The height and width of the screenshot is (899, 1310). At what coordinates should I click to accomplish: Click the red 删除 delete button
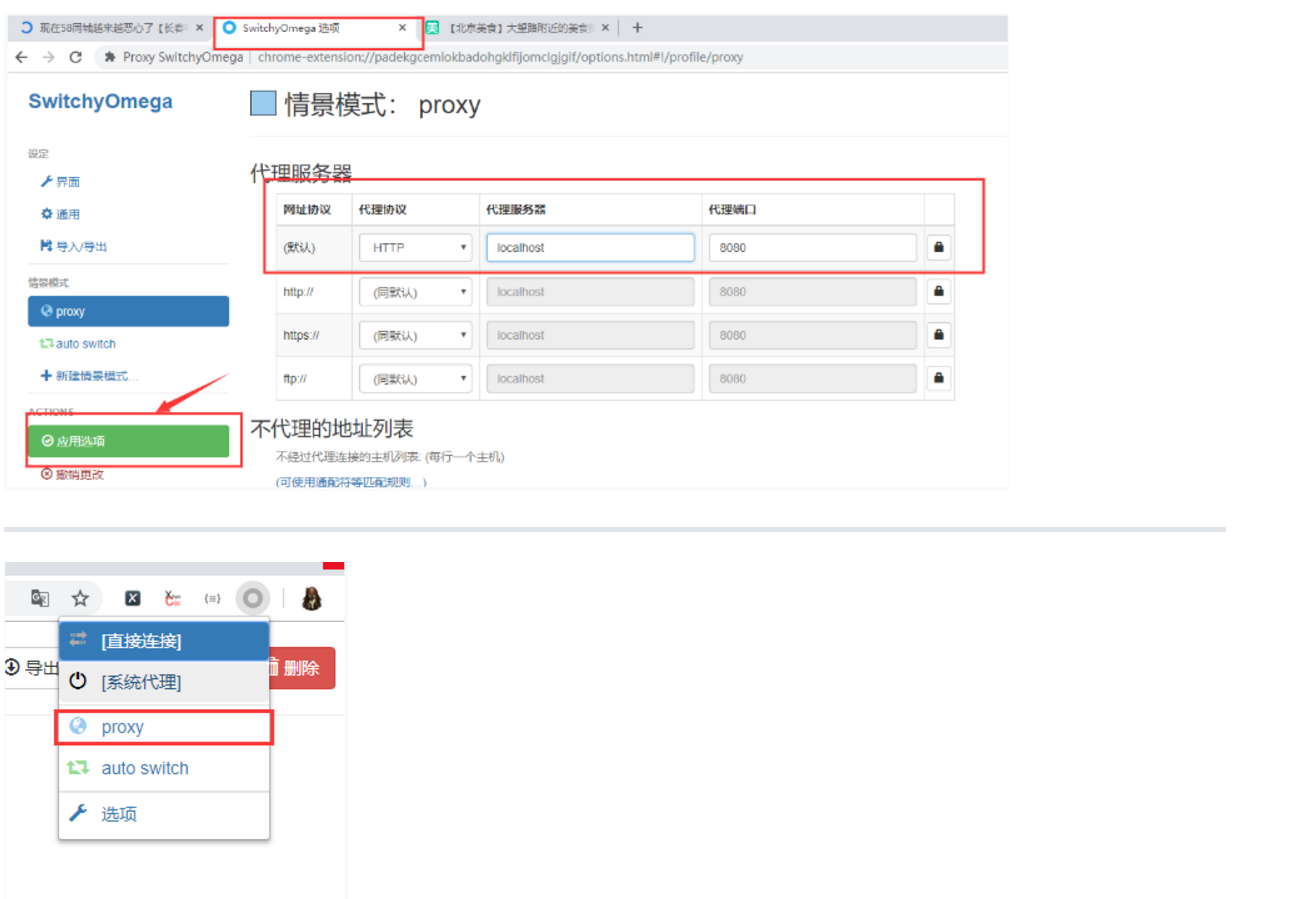(299, 668)
